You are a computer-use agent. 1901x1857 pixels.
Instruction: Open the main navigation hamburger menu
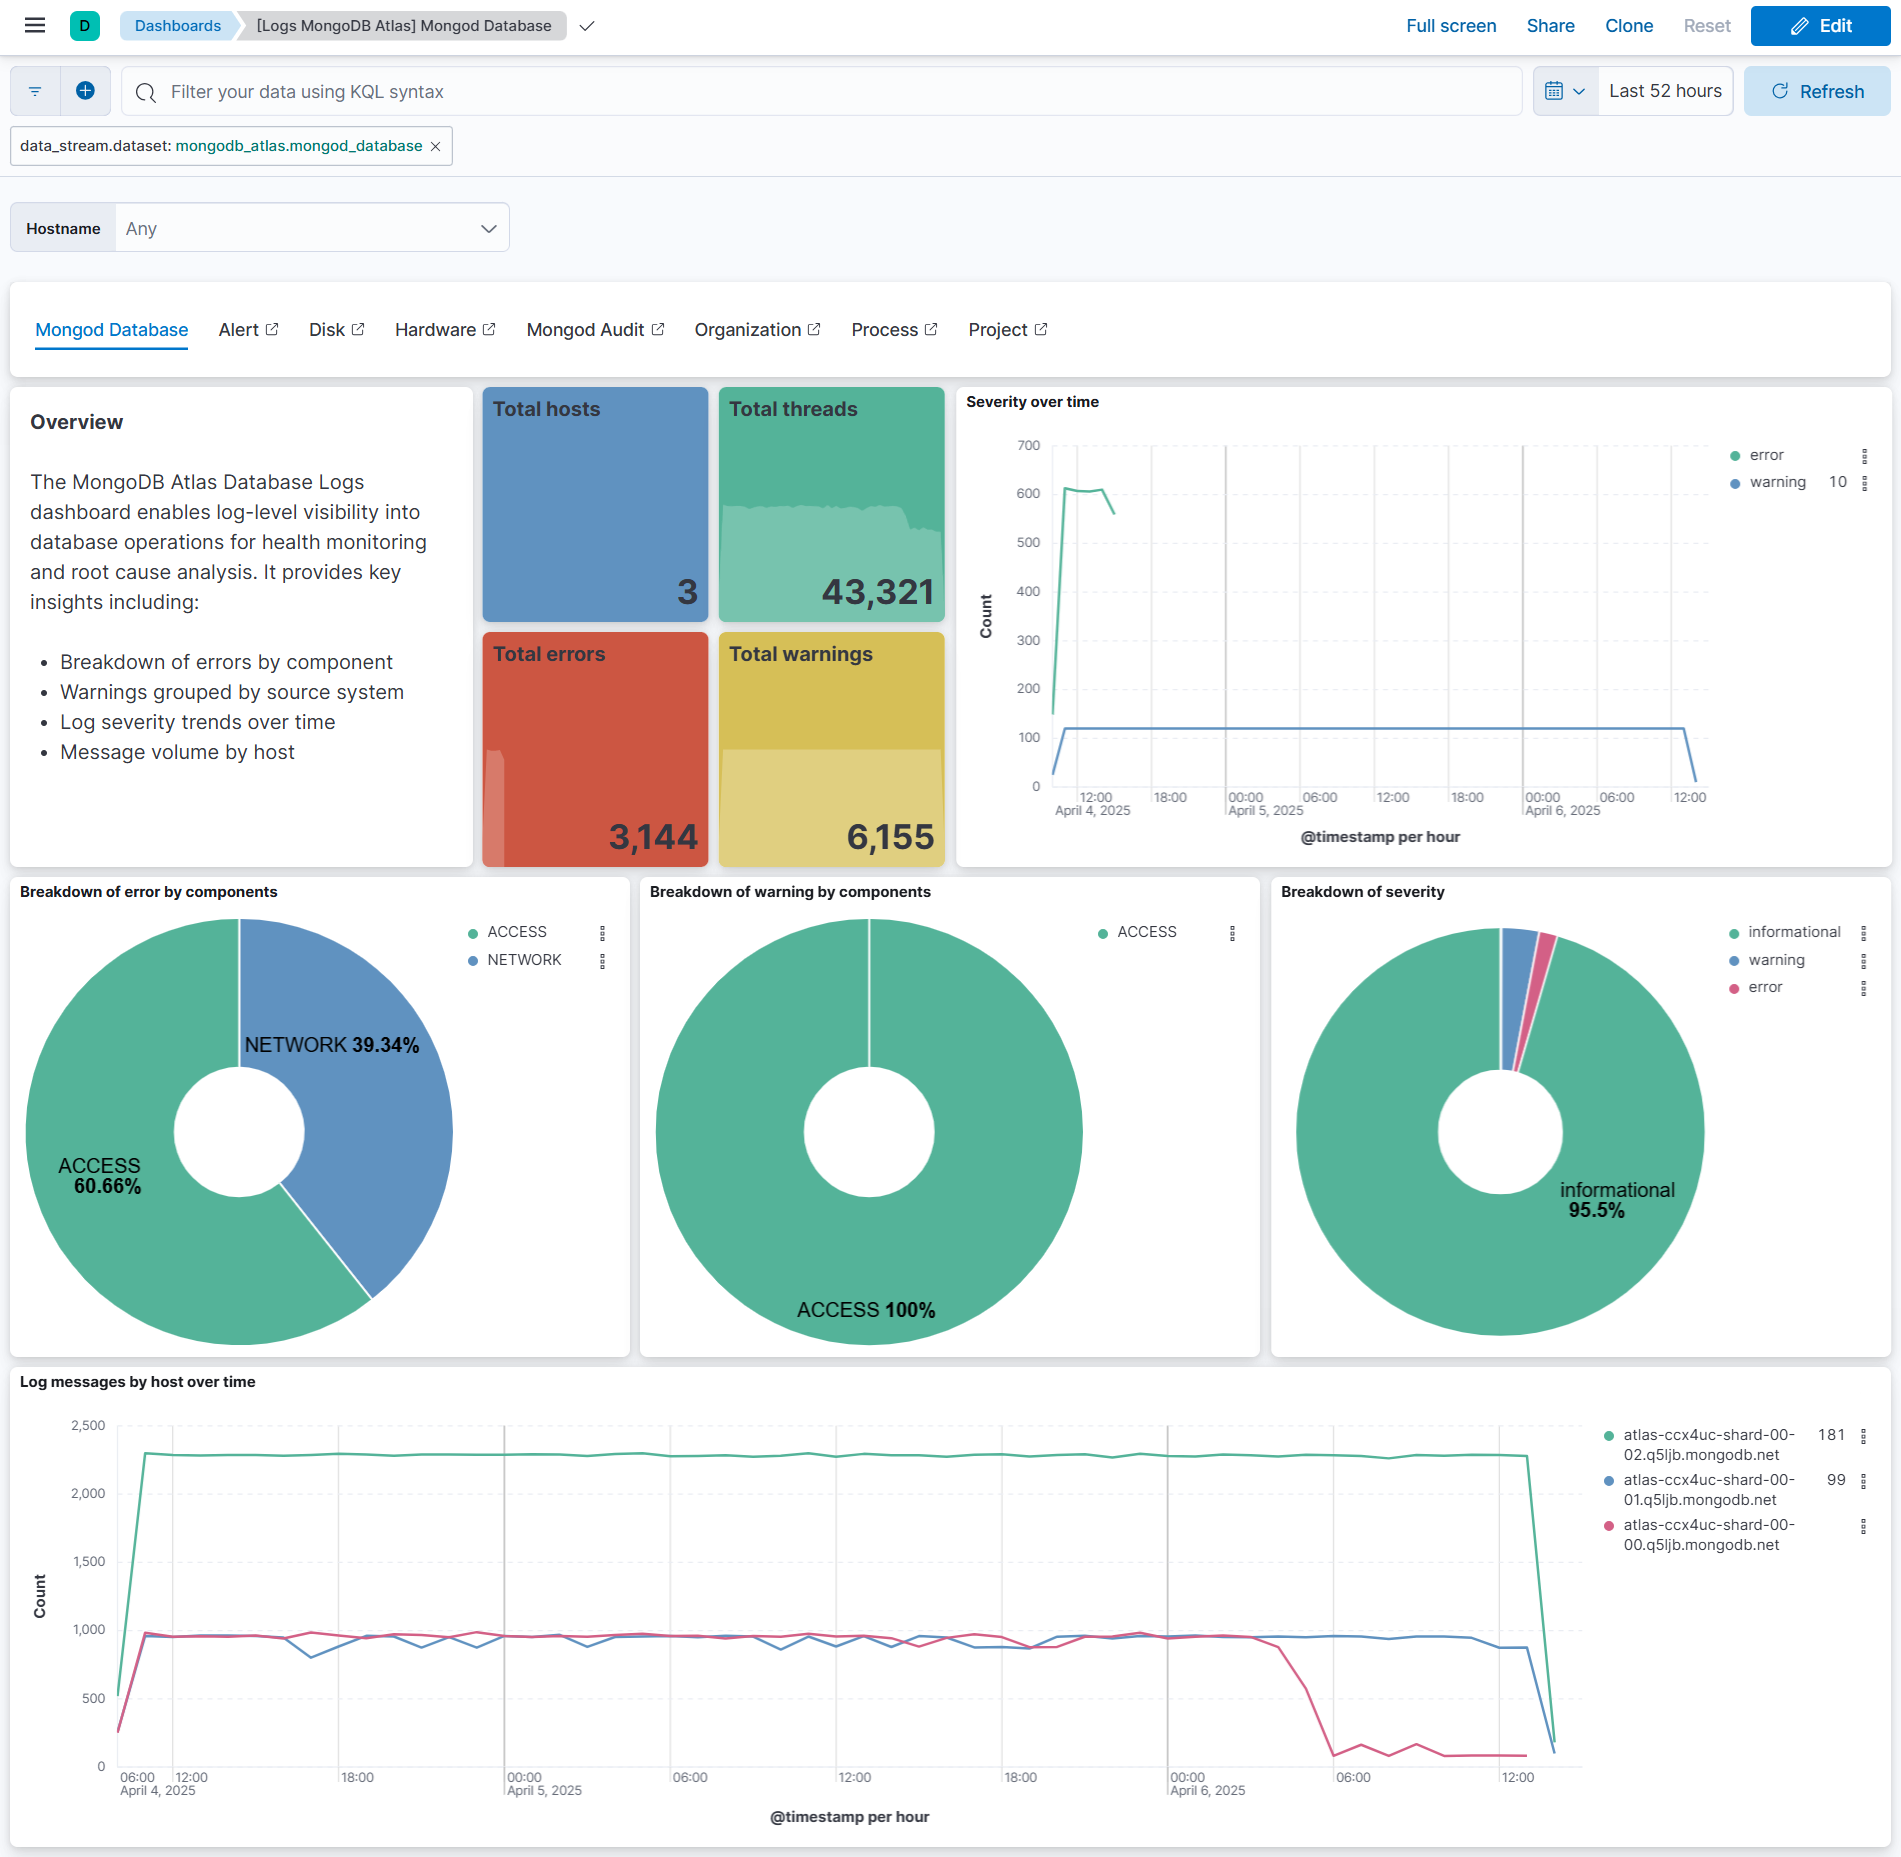[34, 25]
